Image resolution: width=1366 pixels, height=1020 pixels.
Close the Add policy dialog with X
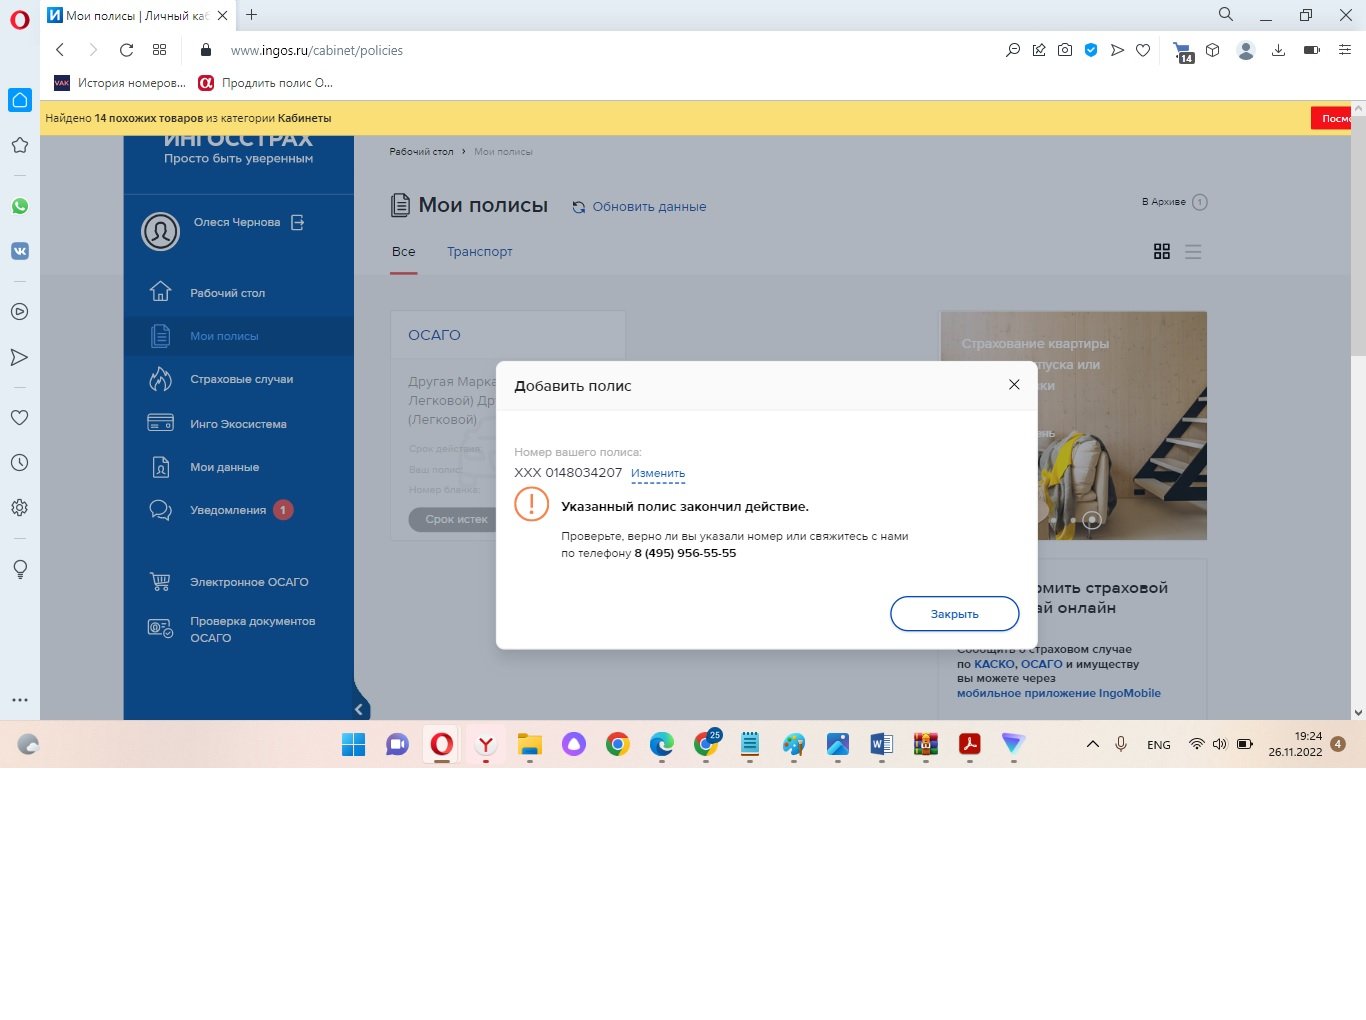pos(1014,385)
